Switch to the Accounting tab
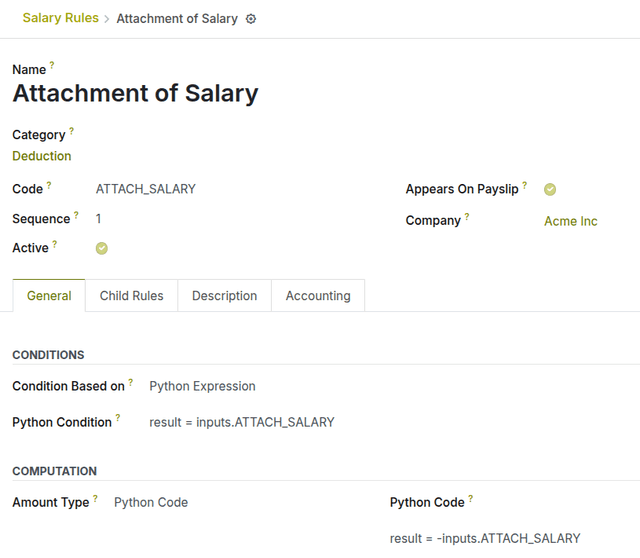The width and height of the screenshot is (640, 558). (x=318, y=296)
